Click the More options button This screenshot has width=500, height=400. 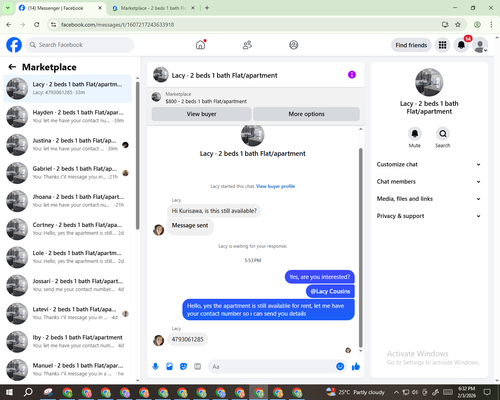tap(306, 114)
